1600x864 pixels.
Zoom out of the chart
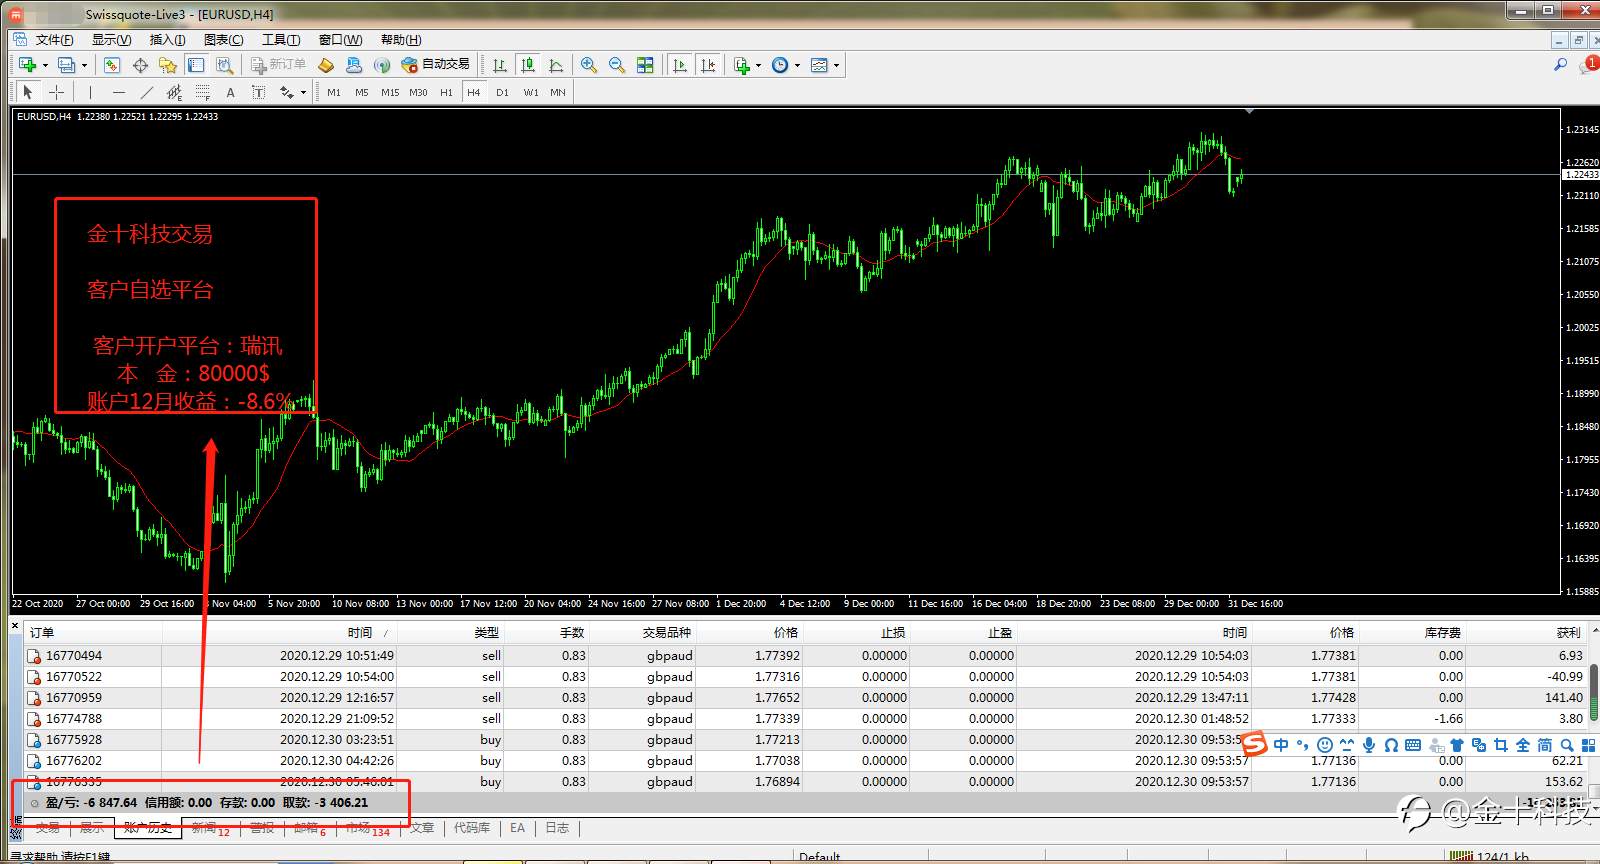click(x=617, y=65)
